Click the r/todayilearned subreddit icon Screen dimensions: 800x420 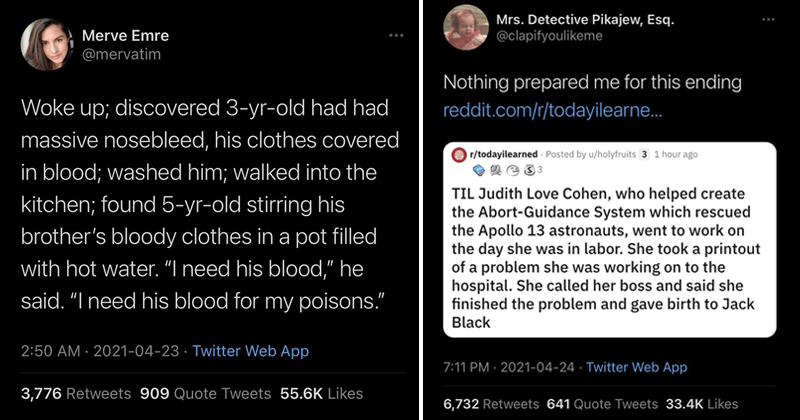click(x=460, y=155)
